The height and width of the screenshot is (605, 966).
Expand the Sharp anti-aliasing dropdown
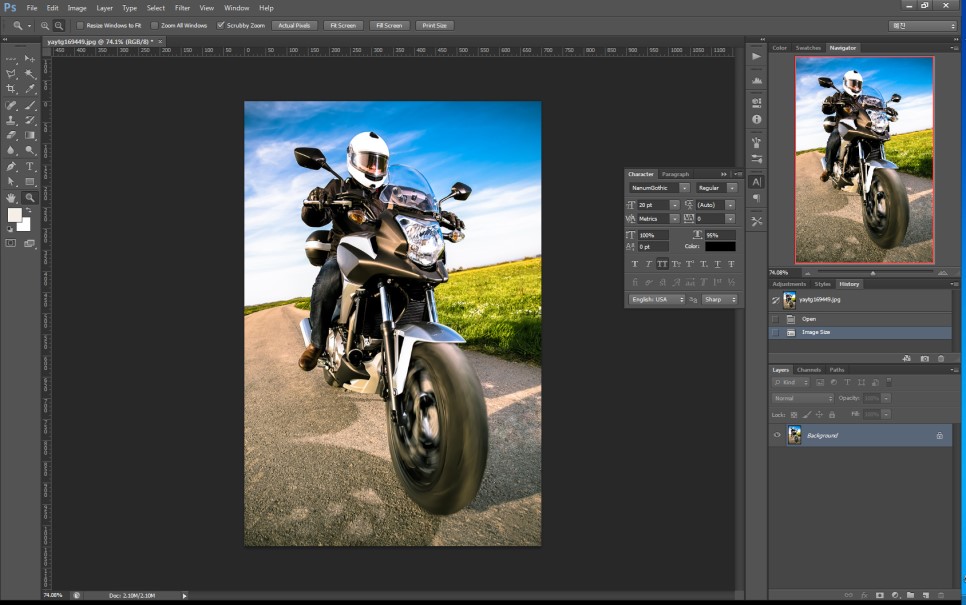pos(720,299)
